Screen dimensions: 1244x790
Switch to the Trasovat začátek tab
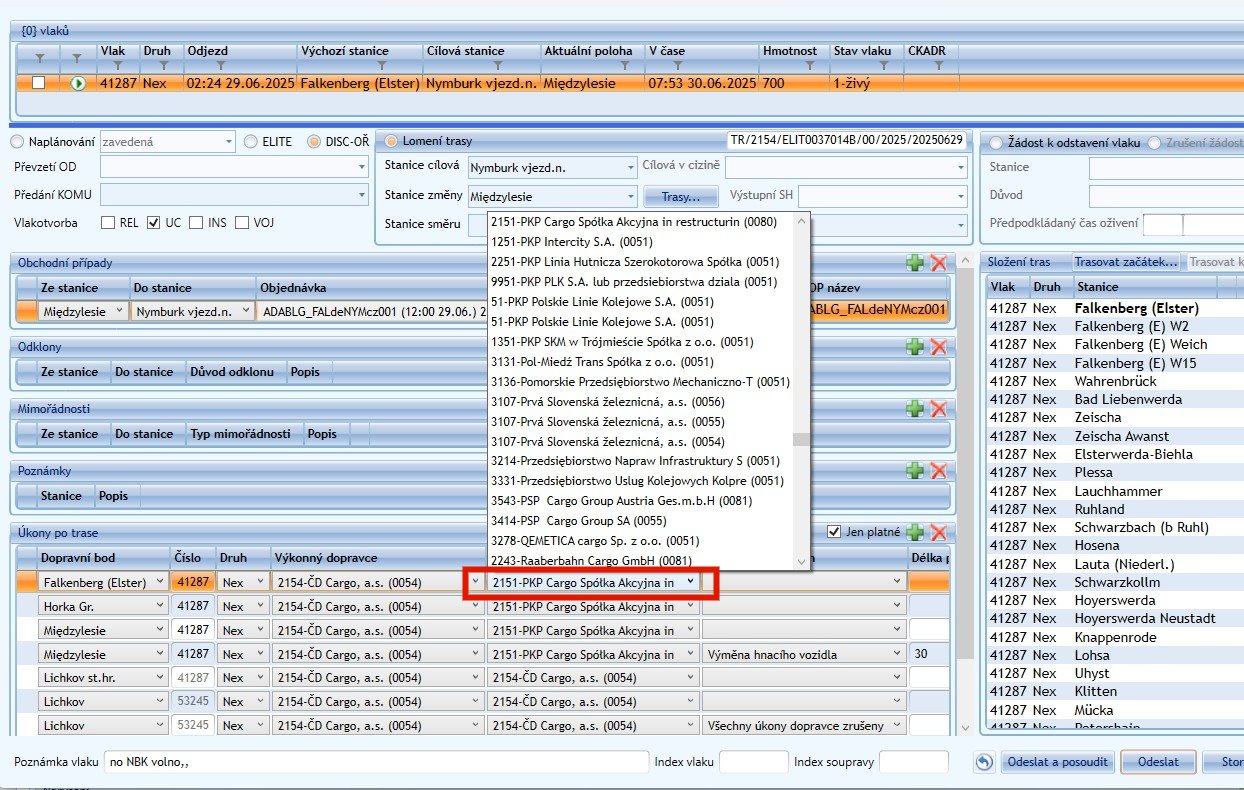click(1126, 262)
